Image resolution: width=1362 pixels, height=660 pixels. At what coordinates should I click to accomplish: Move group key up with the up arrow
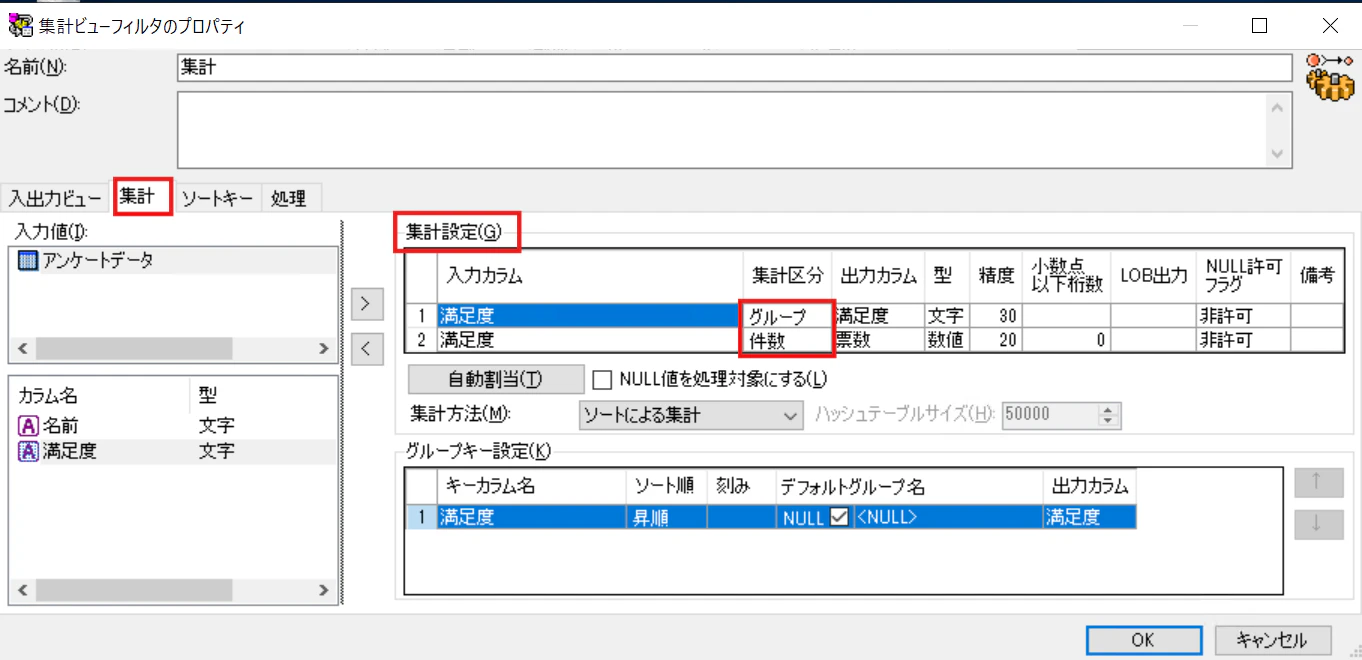pos(1317,482)
